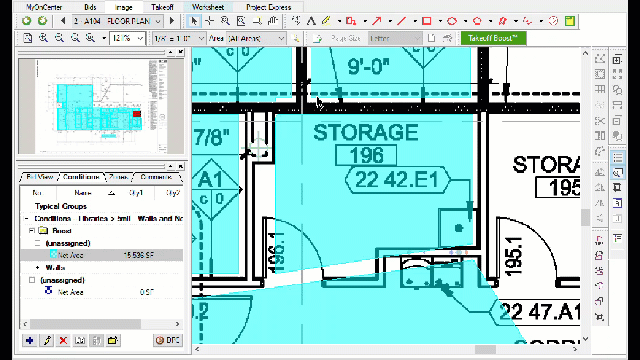The height and width of the screenshot is (360, 640).
Task: Click the Qty1 column header
Action: (x=136, y=193)
